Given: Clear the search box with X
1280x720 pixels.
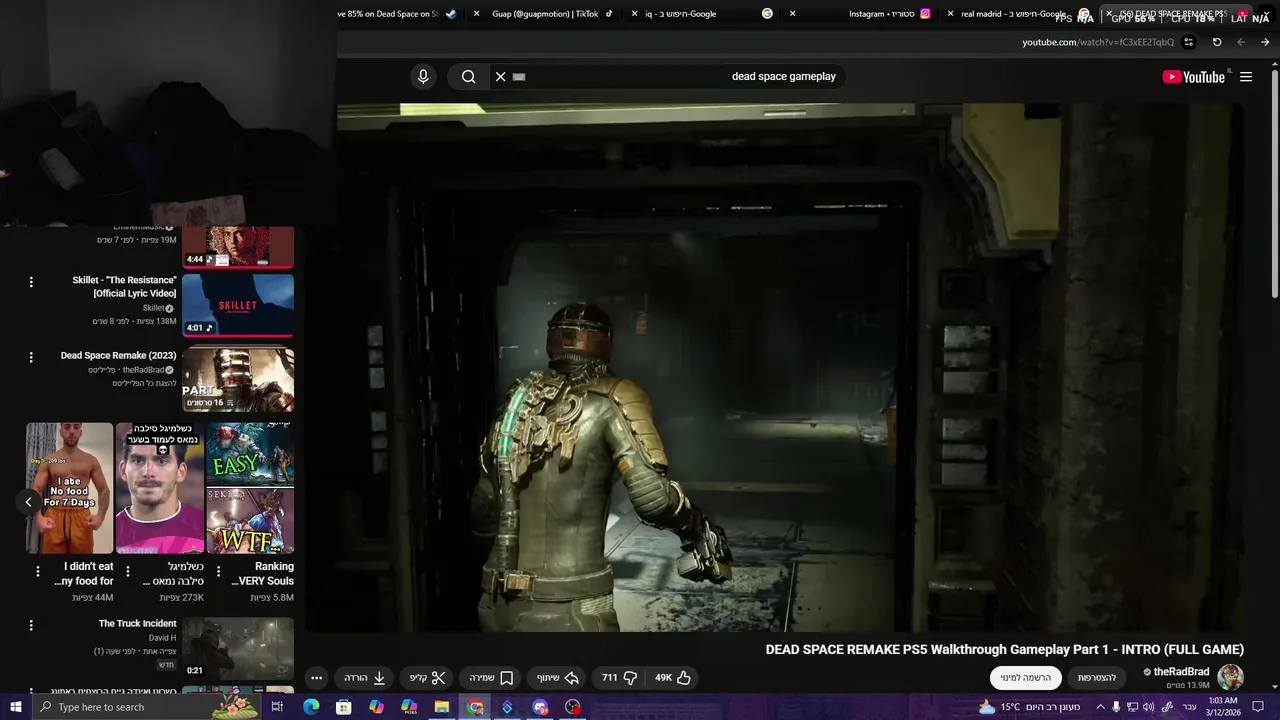Looking at the screenshot, I should 500,77.
